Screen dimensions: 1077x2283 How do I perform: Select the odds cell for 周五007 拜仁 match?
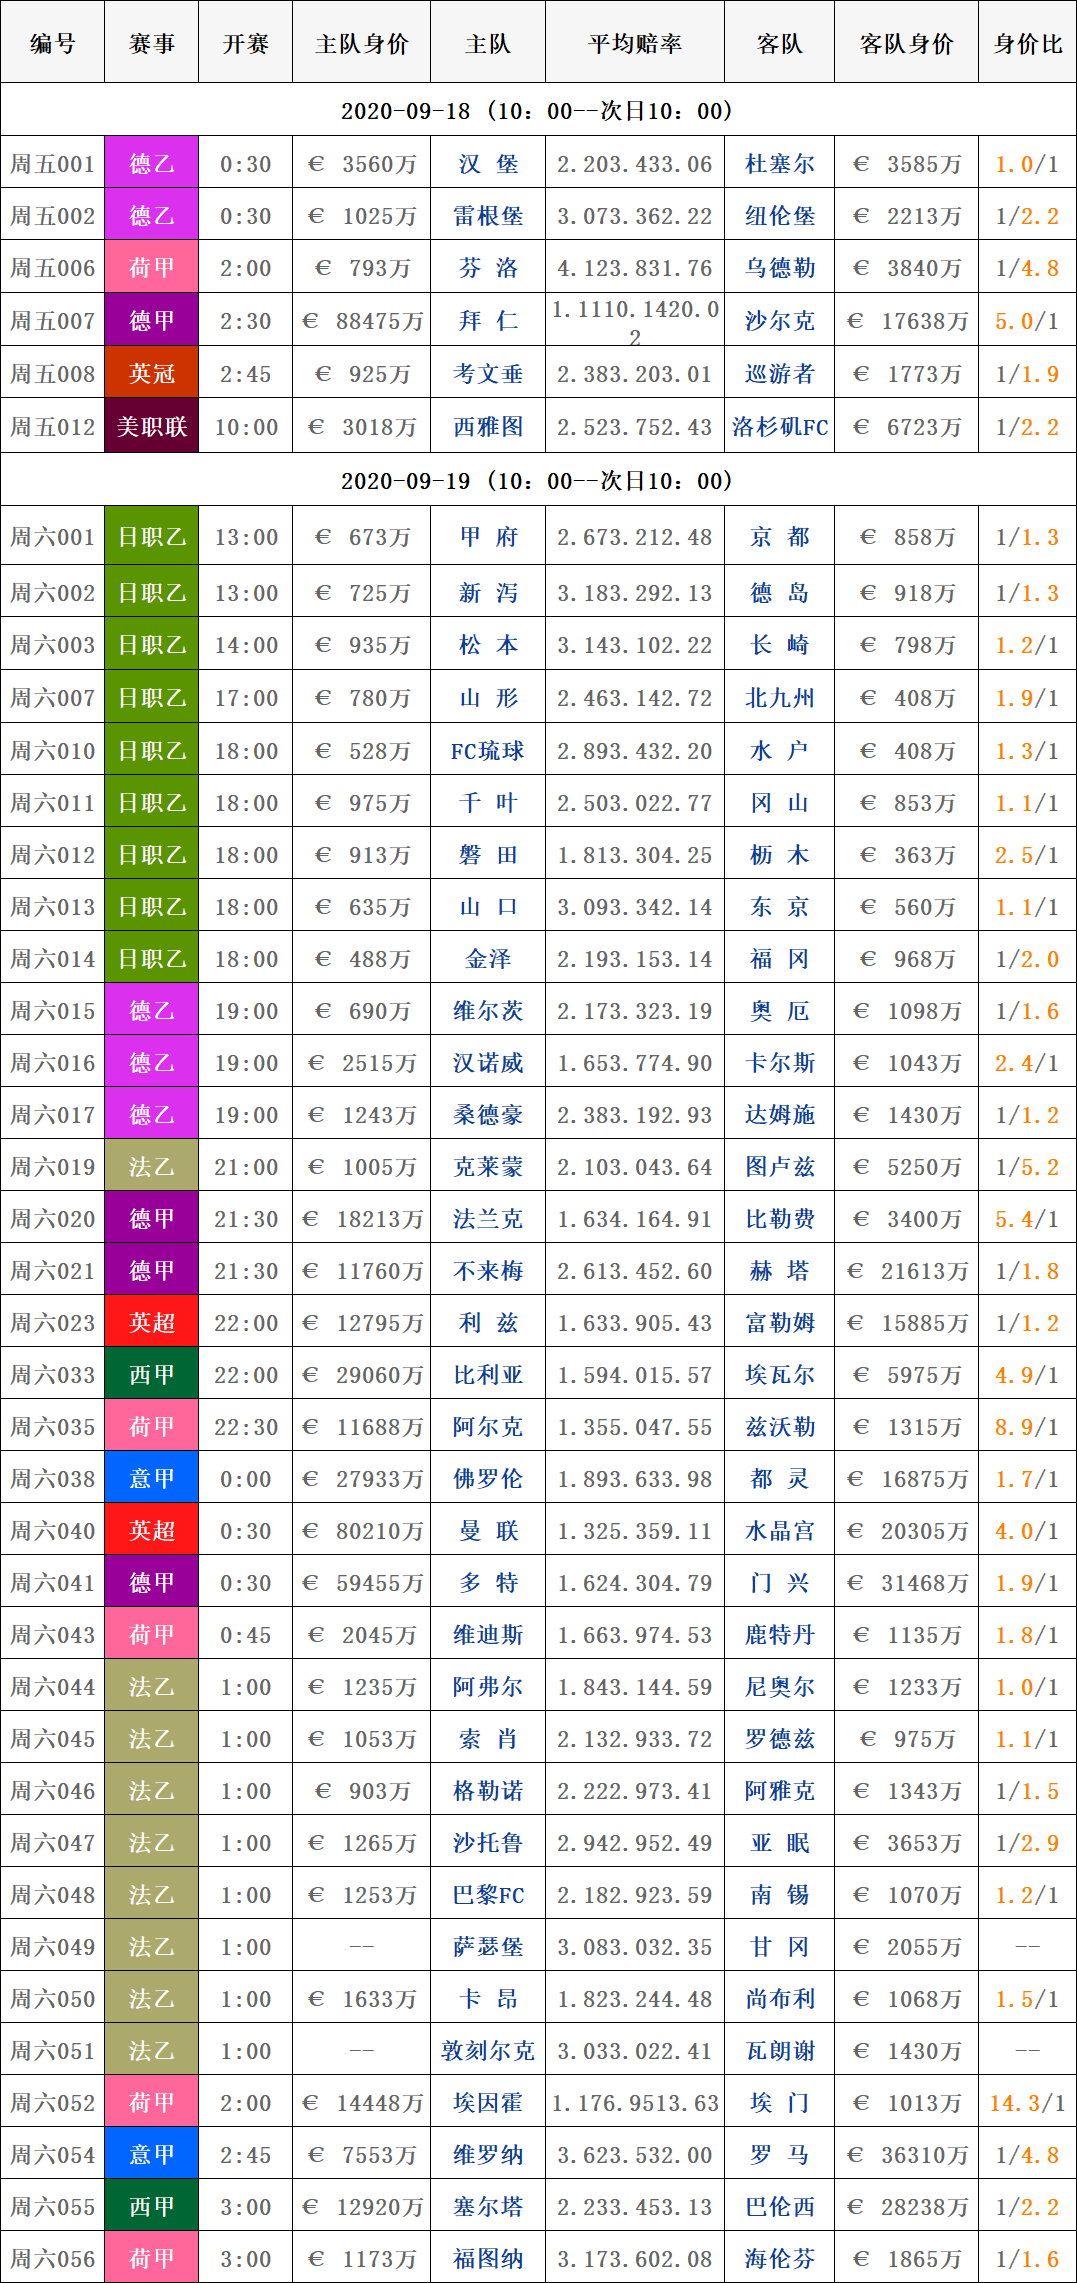pos(634,321)
